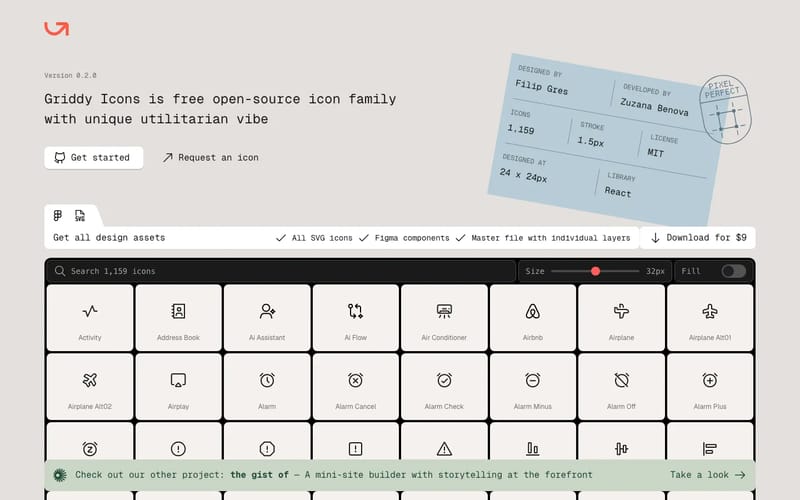Select the Airplay icon tile
The width and height of the screenshot is (800, 500).
178,387
